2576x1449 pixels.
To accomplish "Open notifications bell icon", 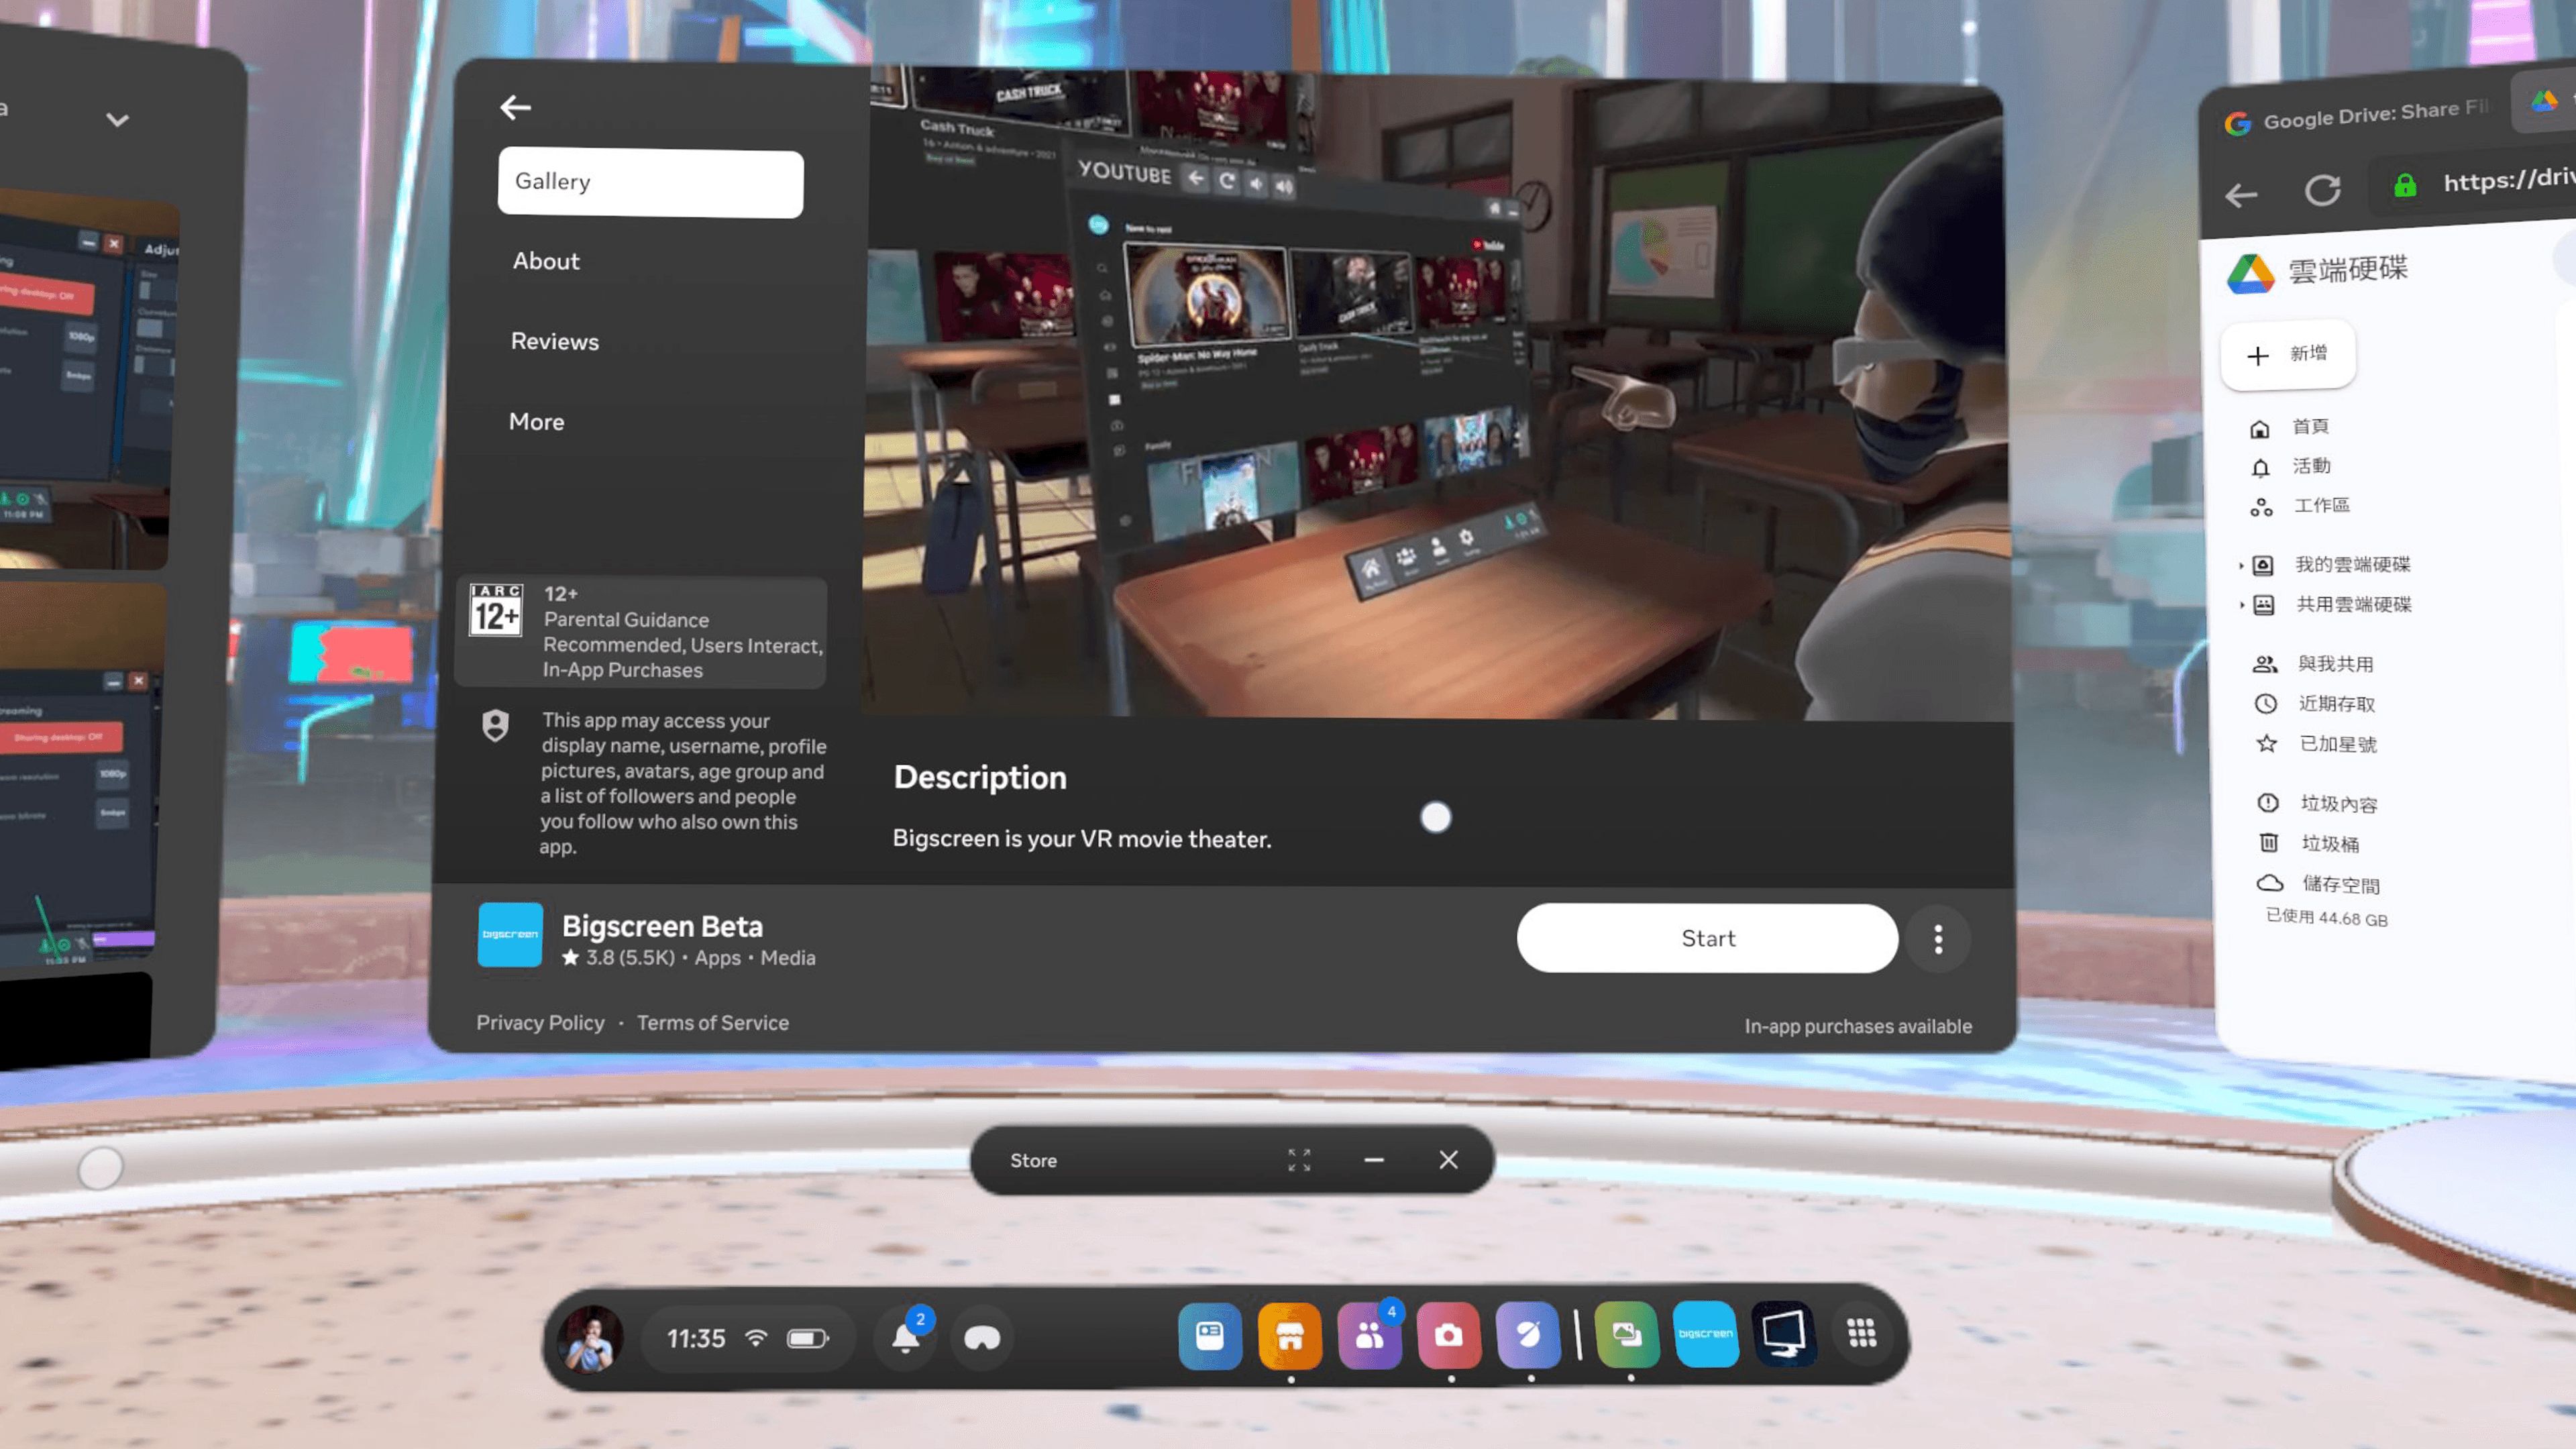I will (x=906, y=1338).
